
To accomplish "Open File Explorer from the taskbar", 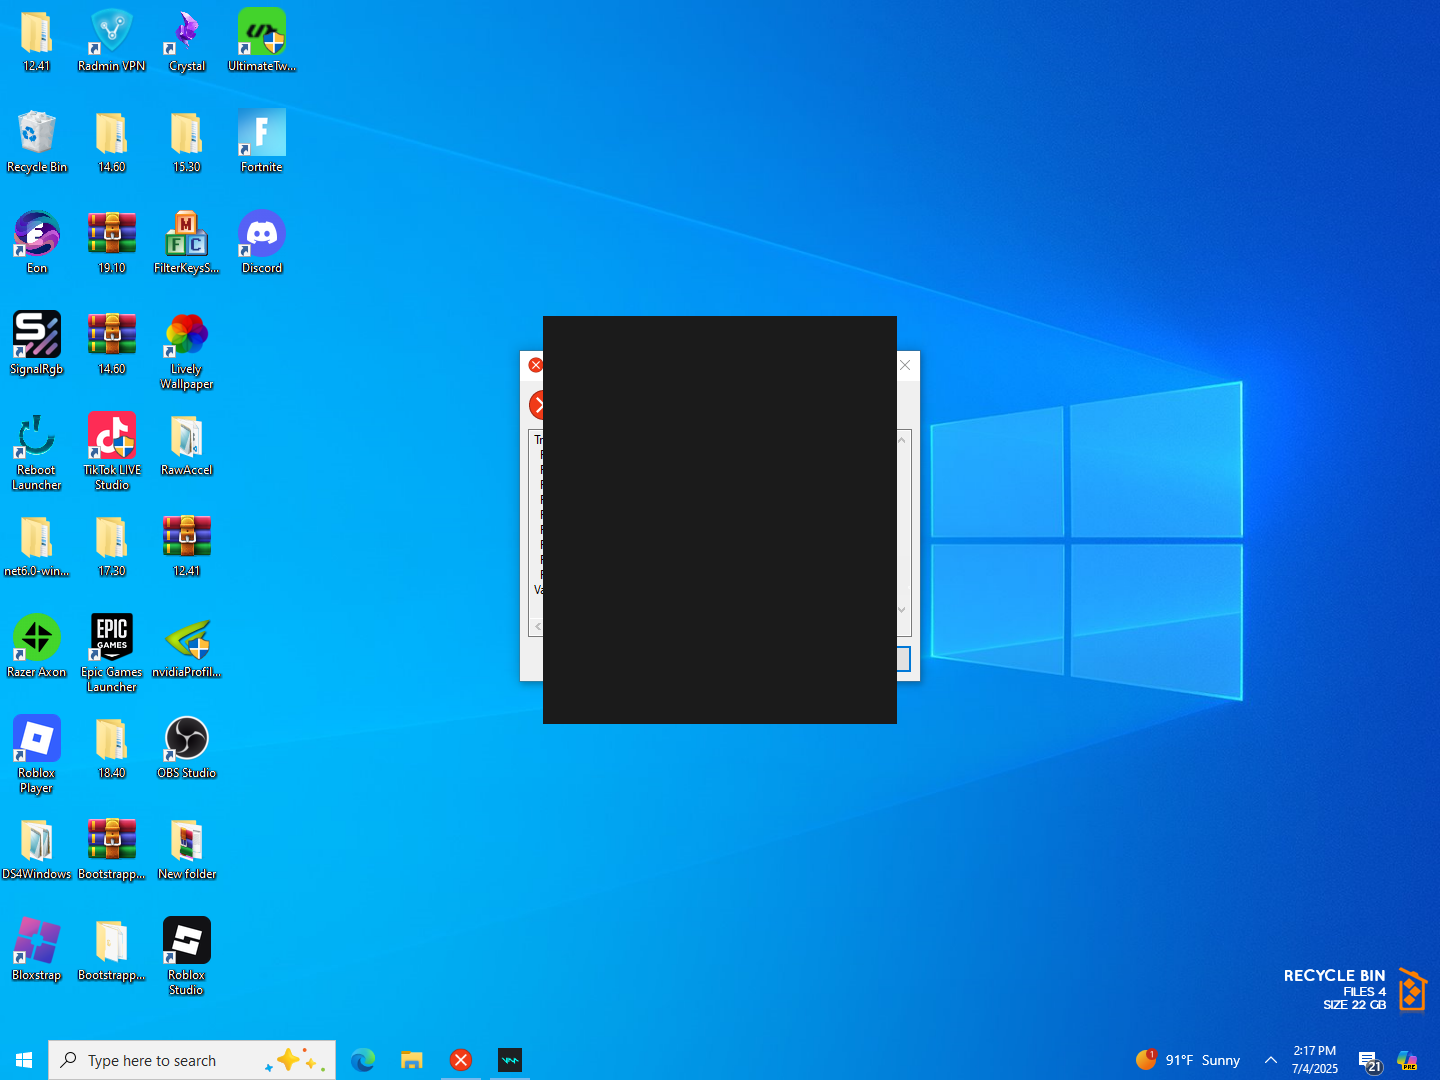I will click(x=412, y=1060).
